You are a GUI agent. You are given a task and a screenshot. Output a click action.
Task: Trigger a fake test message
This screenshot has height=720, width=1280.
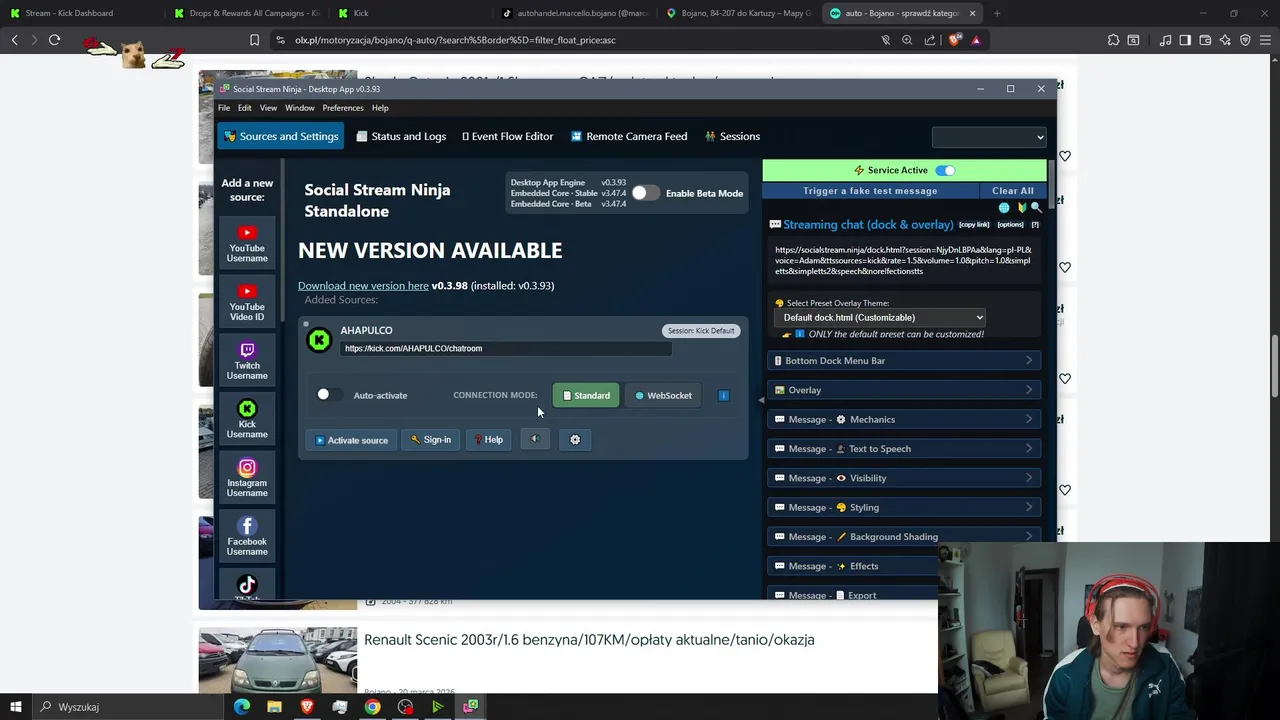pyautogui.click(x=870, y=191)
